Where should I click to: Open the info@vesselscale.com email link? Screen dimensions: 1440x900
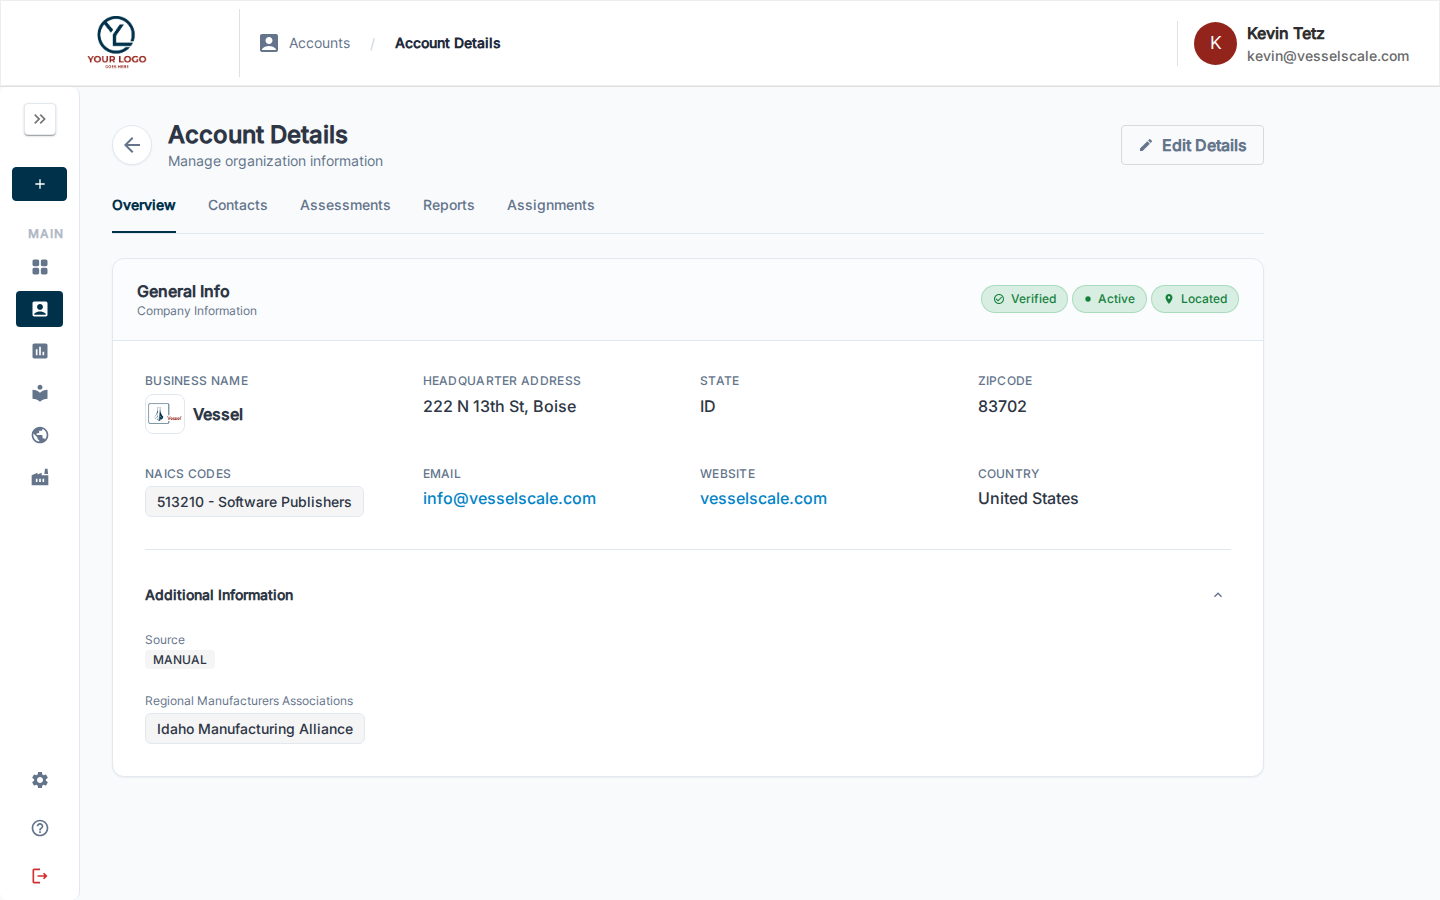509,498
